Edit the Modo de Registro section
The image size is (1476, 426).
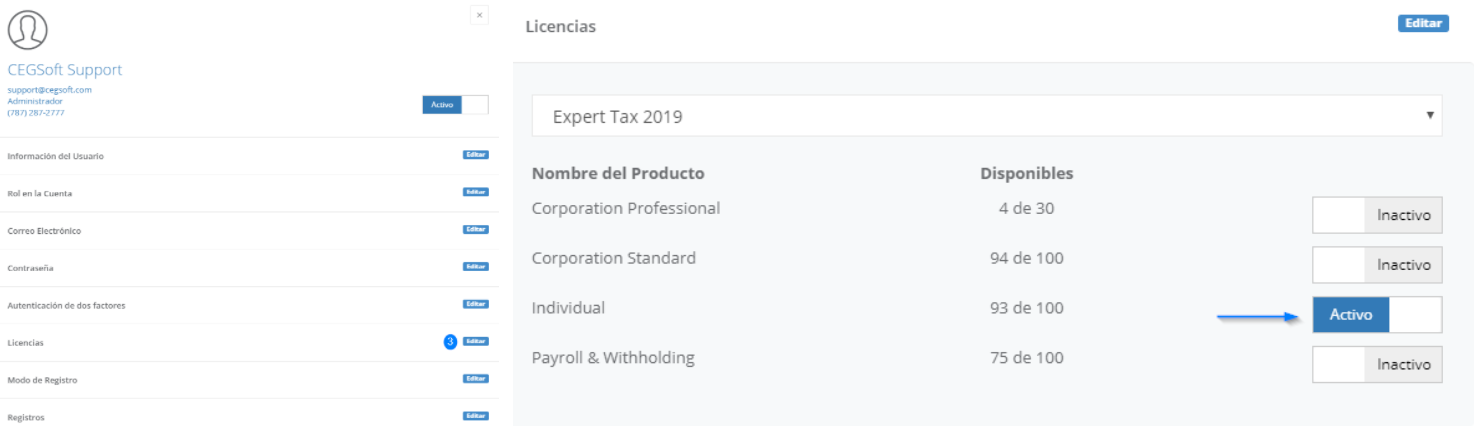click(476, 379)
